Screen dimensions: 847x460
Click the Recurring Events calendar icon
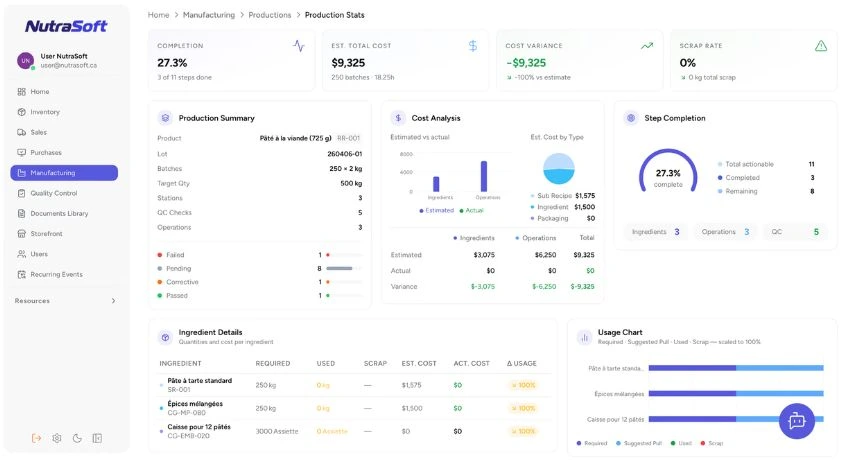tap(22, 274)
